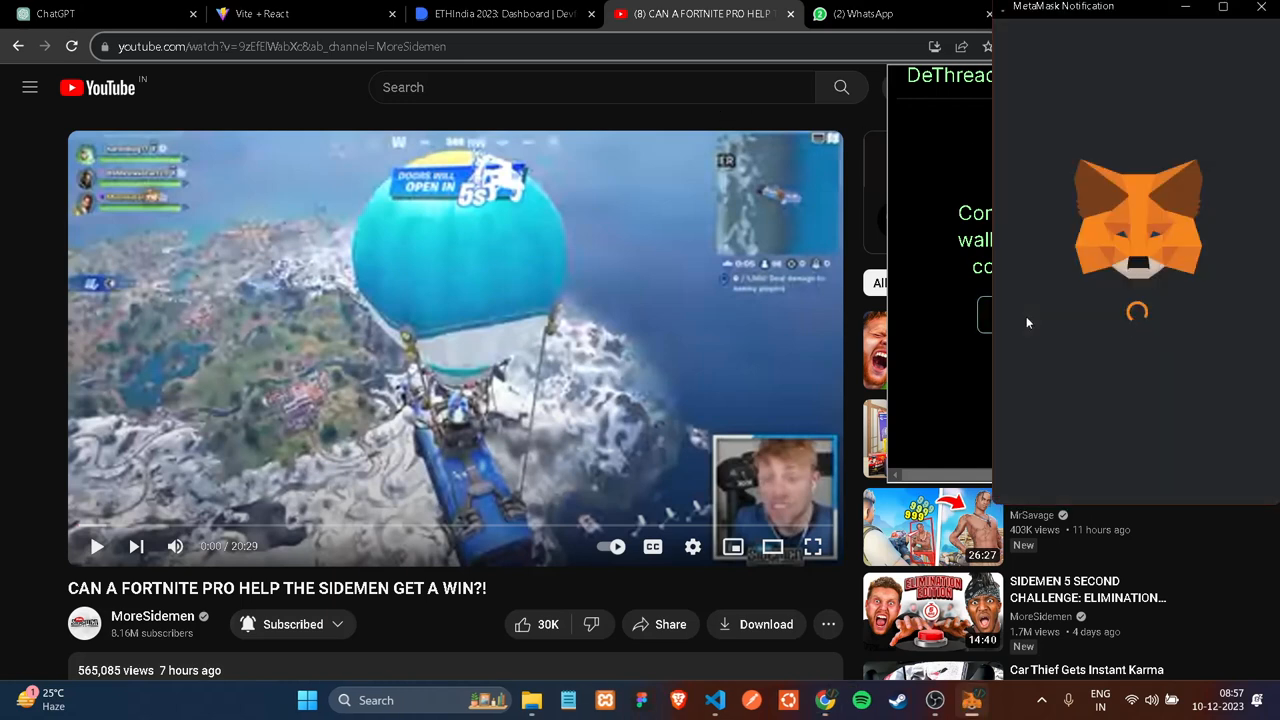
Task: Open 'Car Thief Gets Instant Karma' video
Action: [1087, 670]
